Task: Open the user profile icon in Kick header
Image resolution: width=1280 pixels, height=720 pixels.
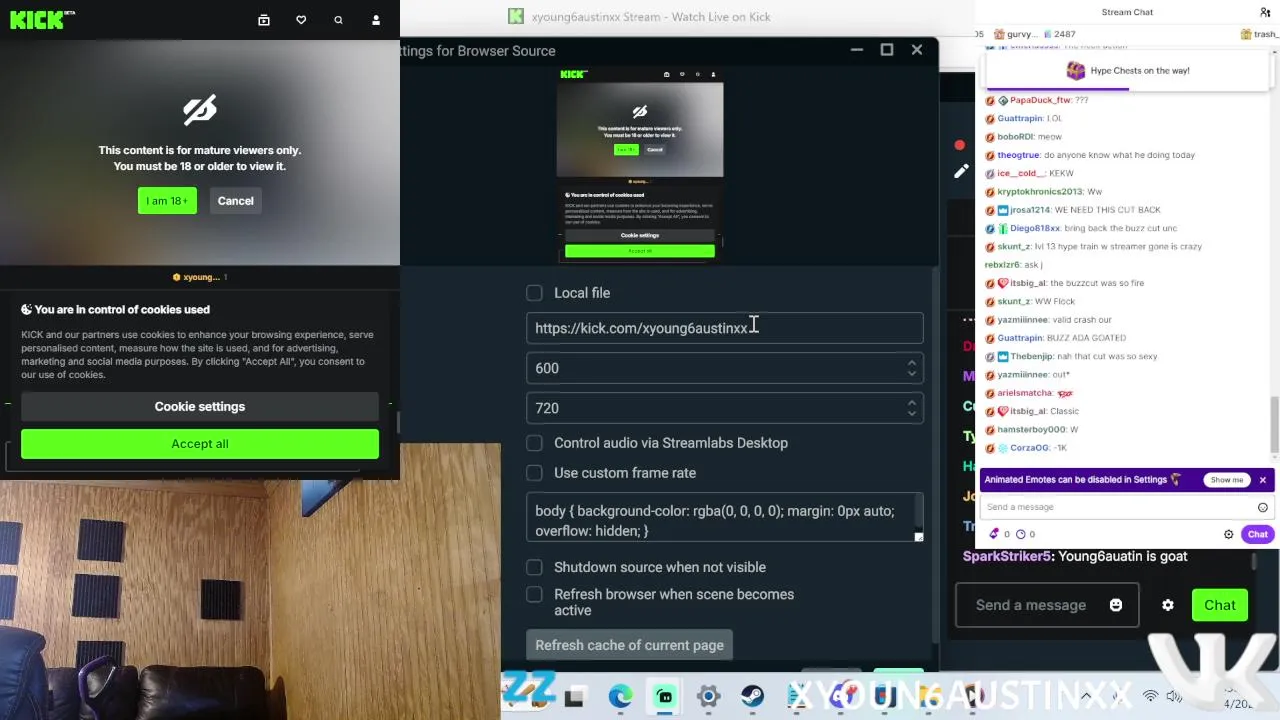Action: [376, 20]
